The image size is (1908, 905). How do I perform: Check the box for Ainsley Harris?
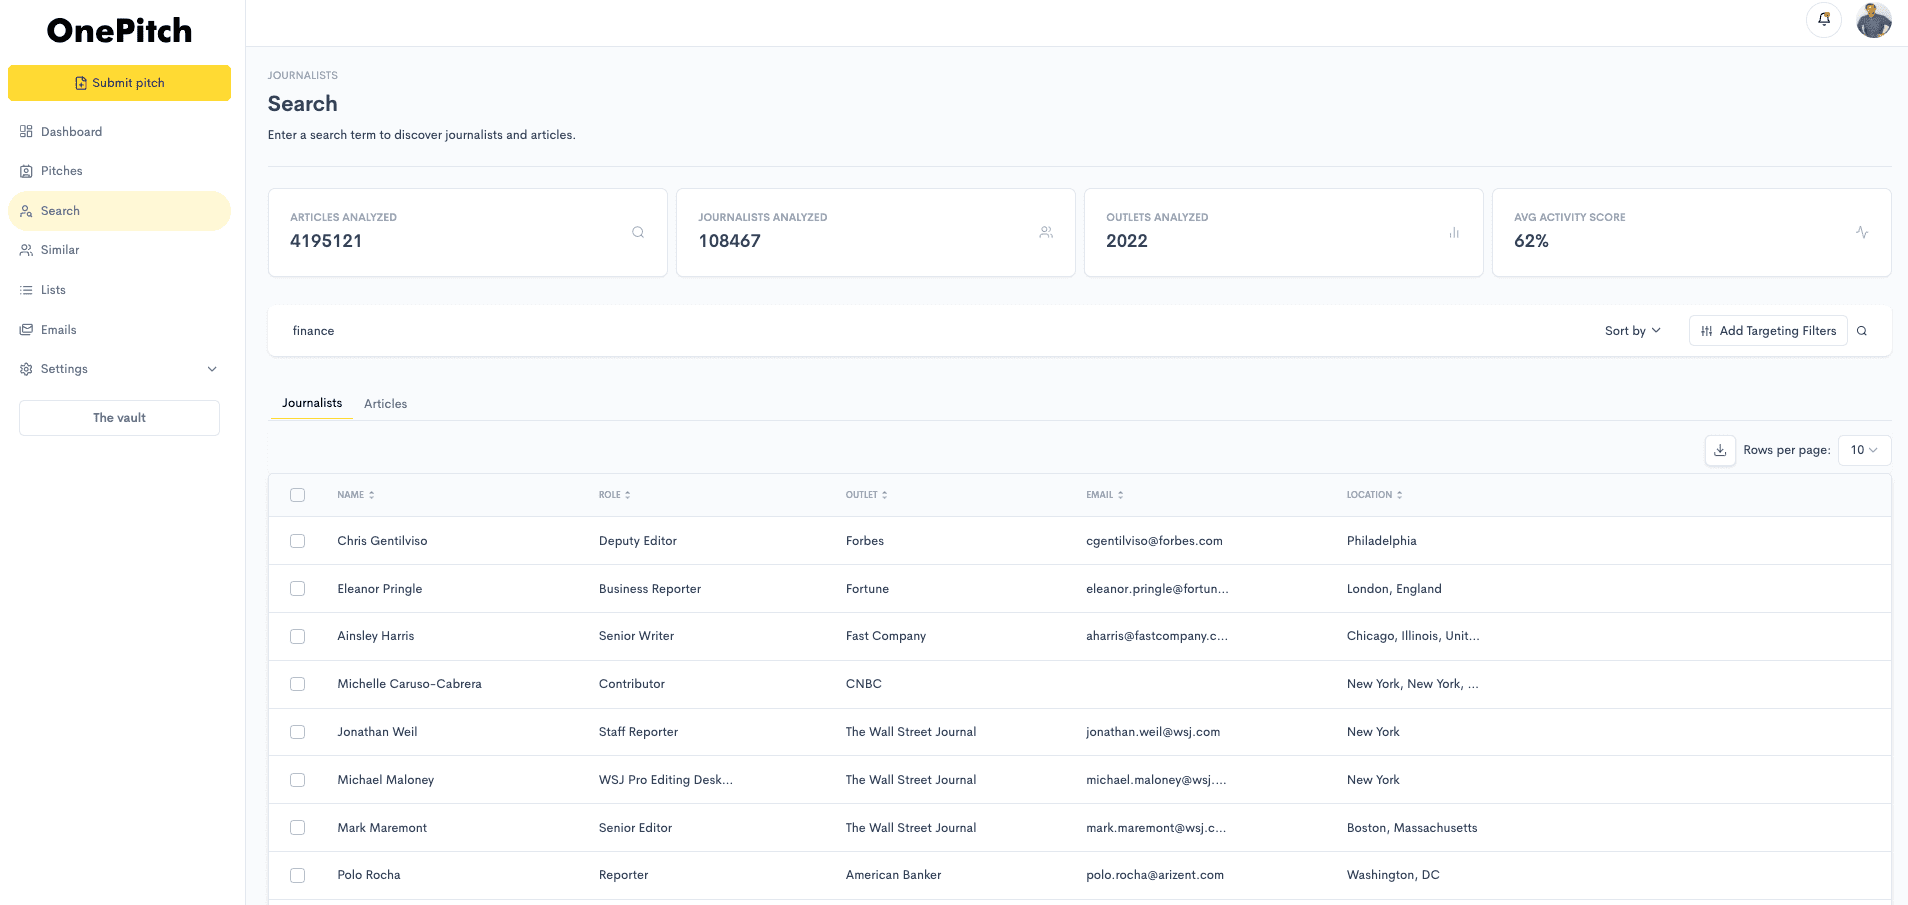tap(297, 636)
